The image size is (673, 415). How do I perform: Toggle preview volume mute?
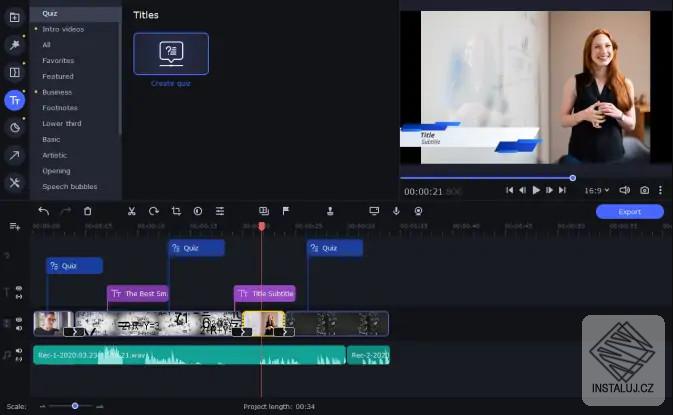pyautogui.click(x=624, y=190)
